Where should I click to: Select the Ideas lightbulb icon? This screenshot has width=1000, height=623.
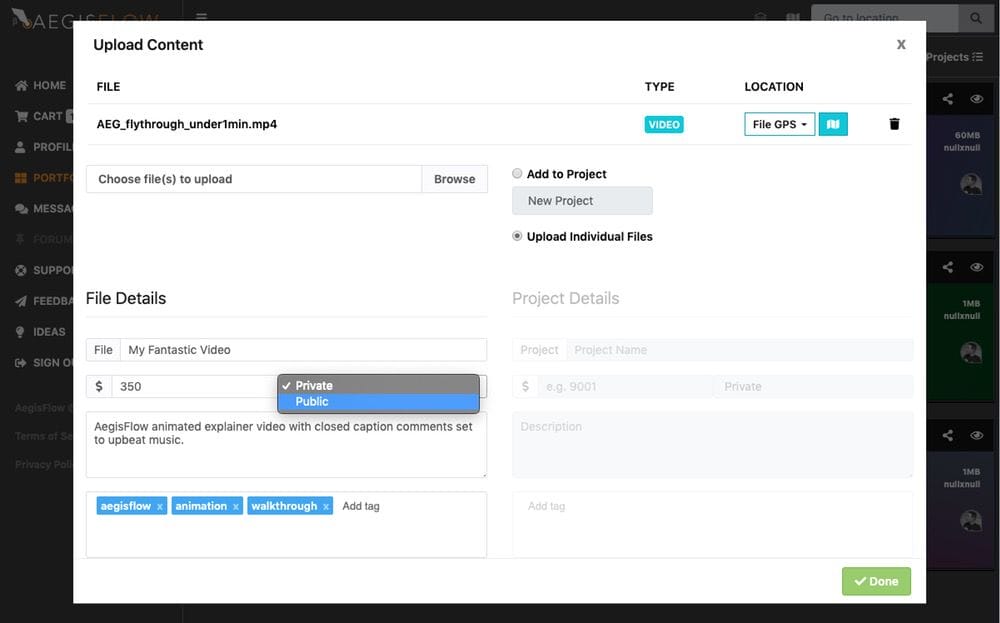point(20,331)
